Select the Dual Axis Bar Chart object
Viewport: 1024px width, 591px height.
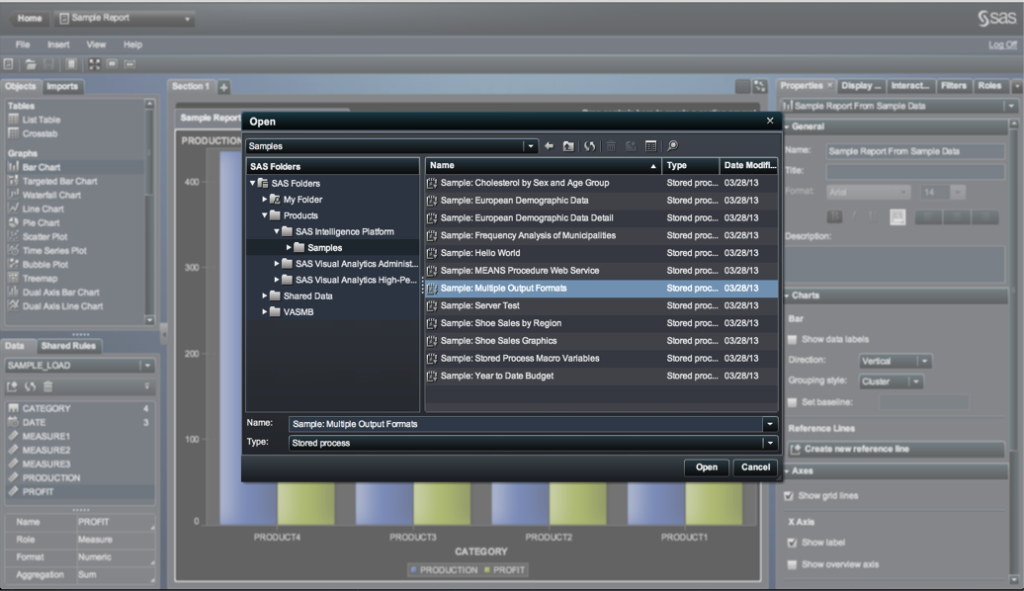pyautogui.click(x=61, y=292)
